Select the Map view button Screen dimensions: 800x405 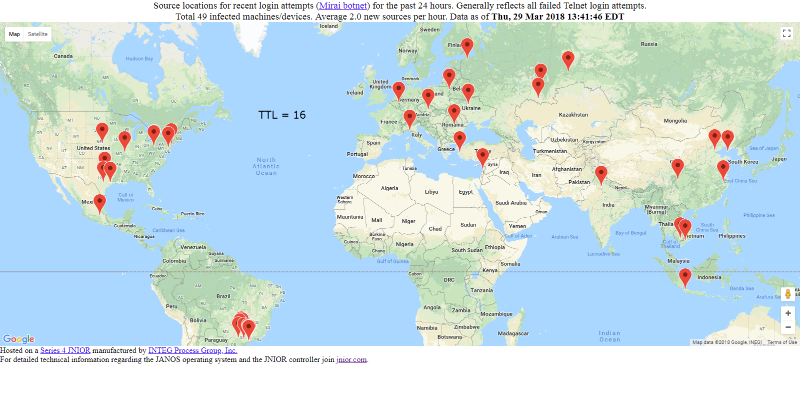pyautogui.click(x=14, y=34)
